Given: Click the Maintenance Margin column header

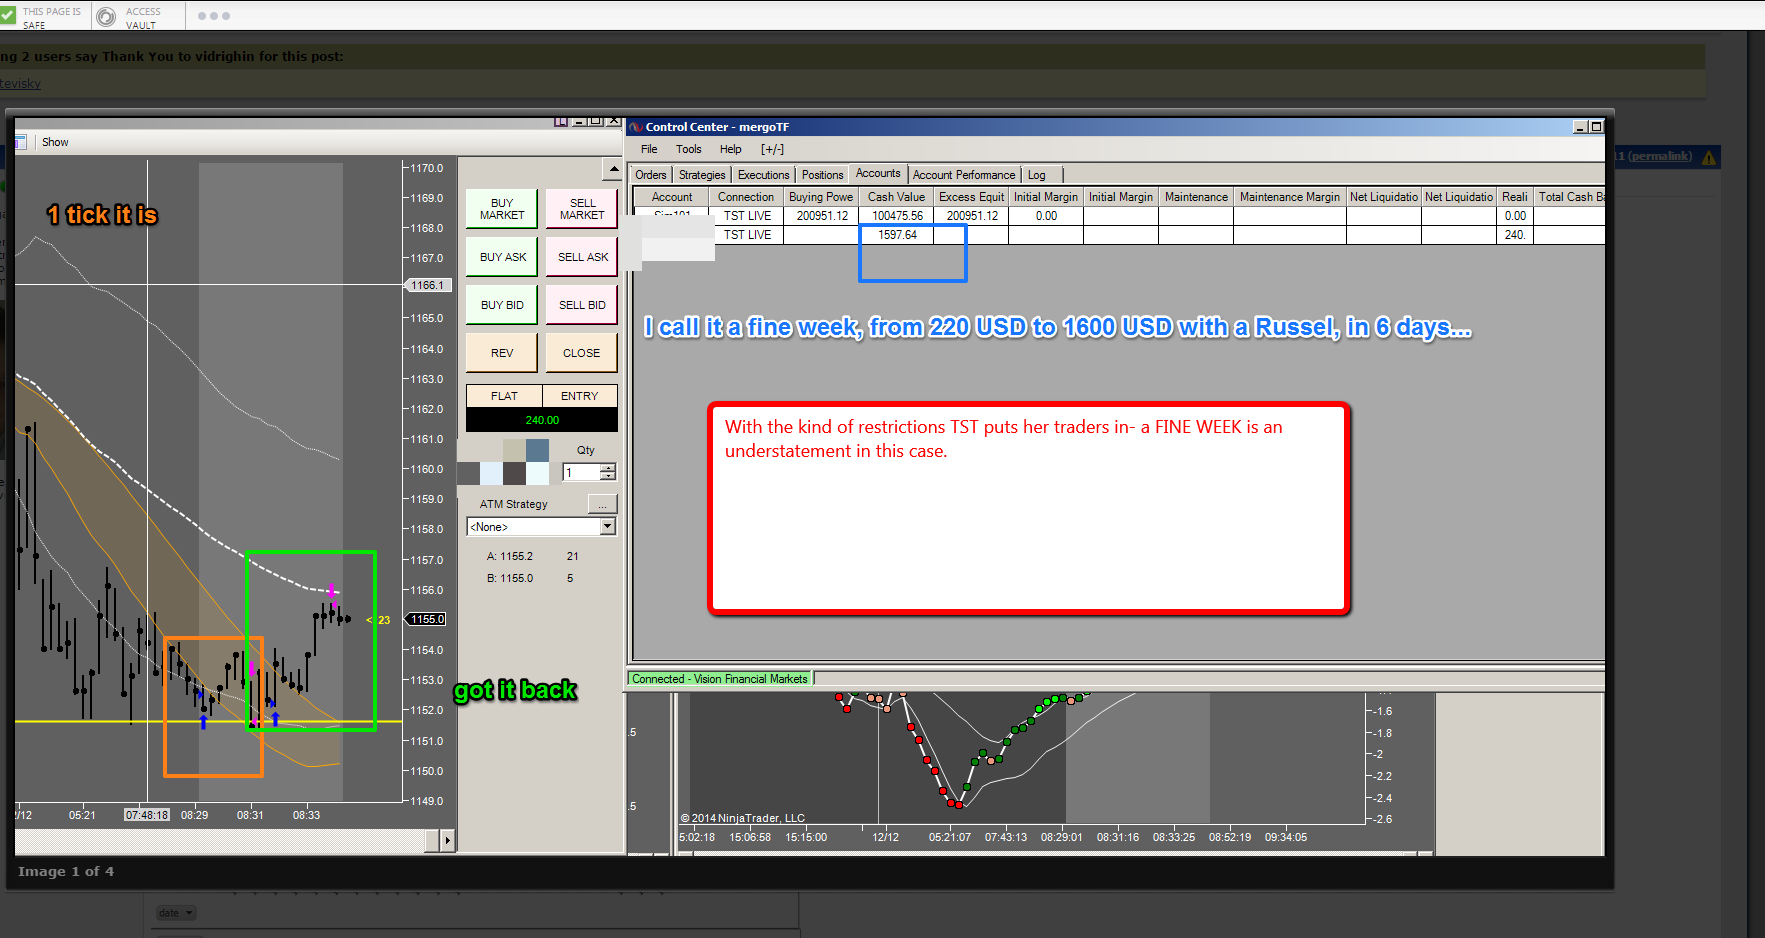Looking at the screenshot, I should coord(1290,197).
